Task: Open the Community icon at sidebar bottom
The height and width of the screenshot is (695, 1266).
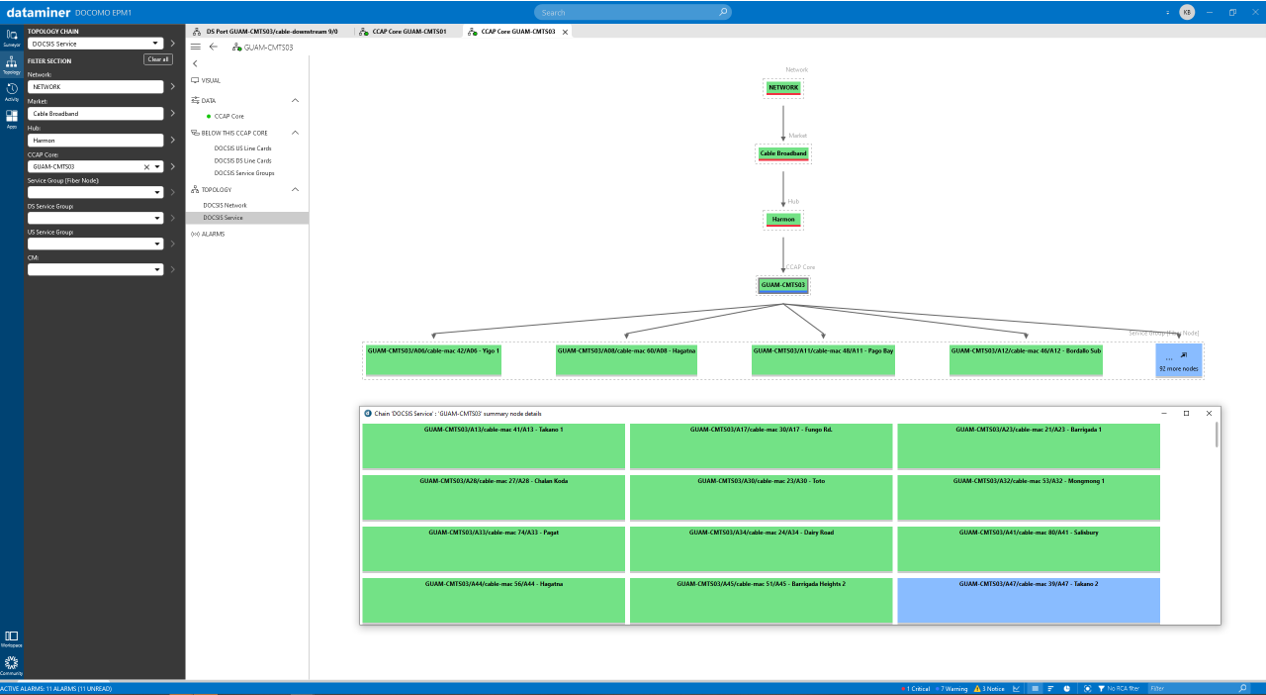Action: 11,664
